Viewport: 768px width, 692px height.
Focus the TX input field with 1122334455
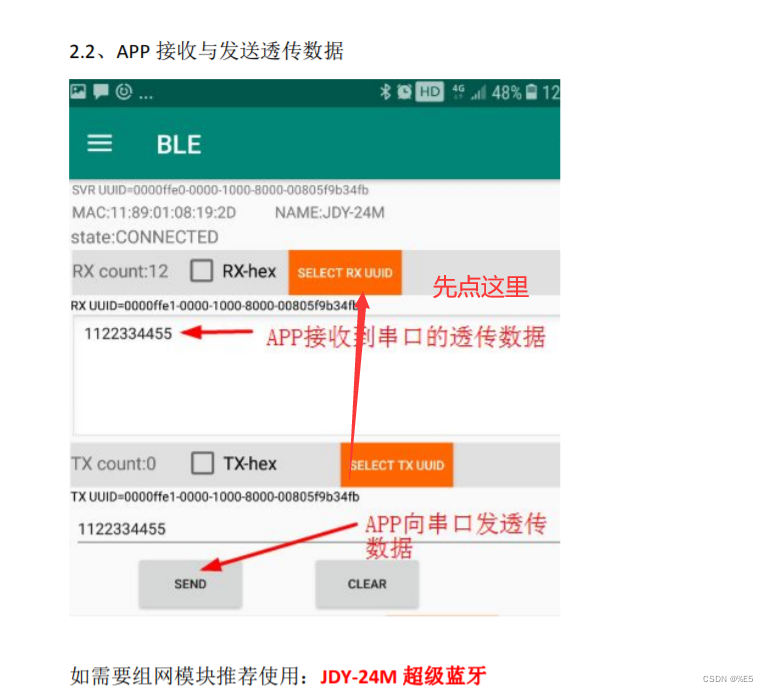point(318,529)
